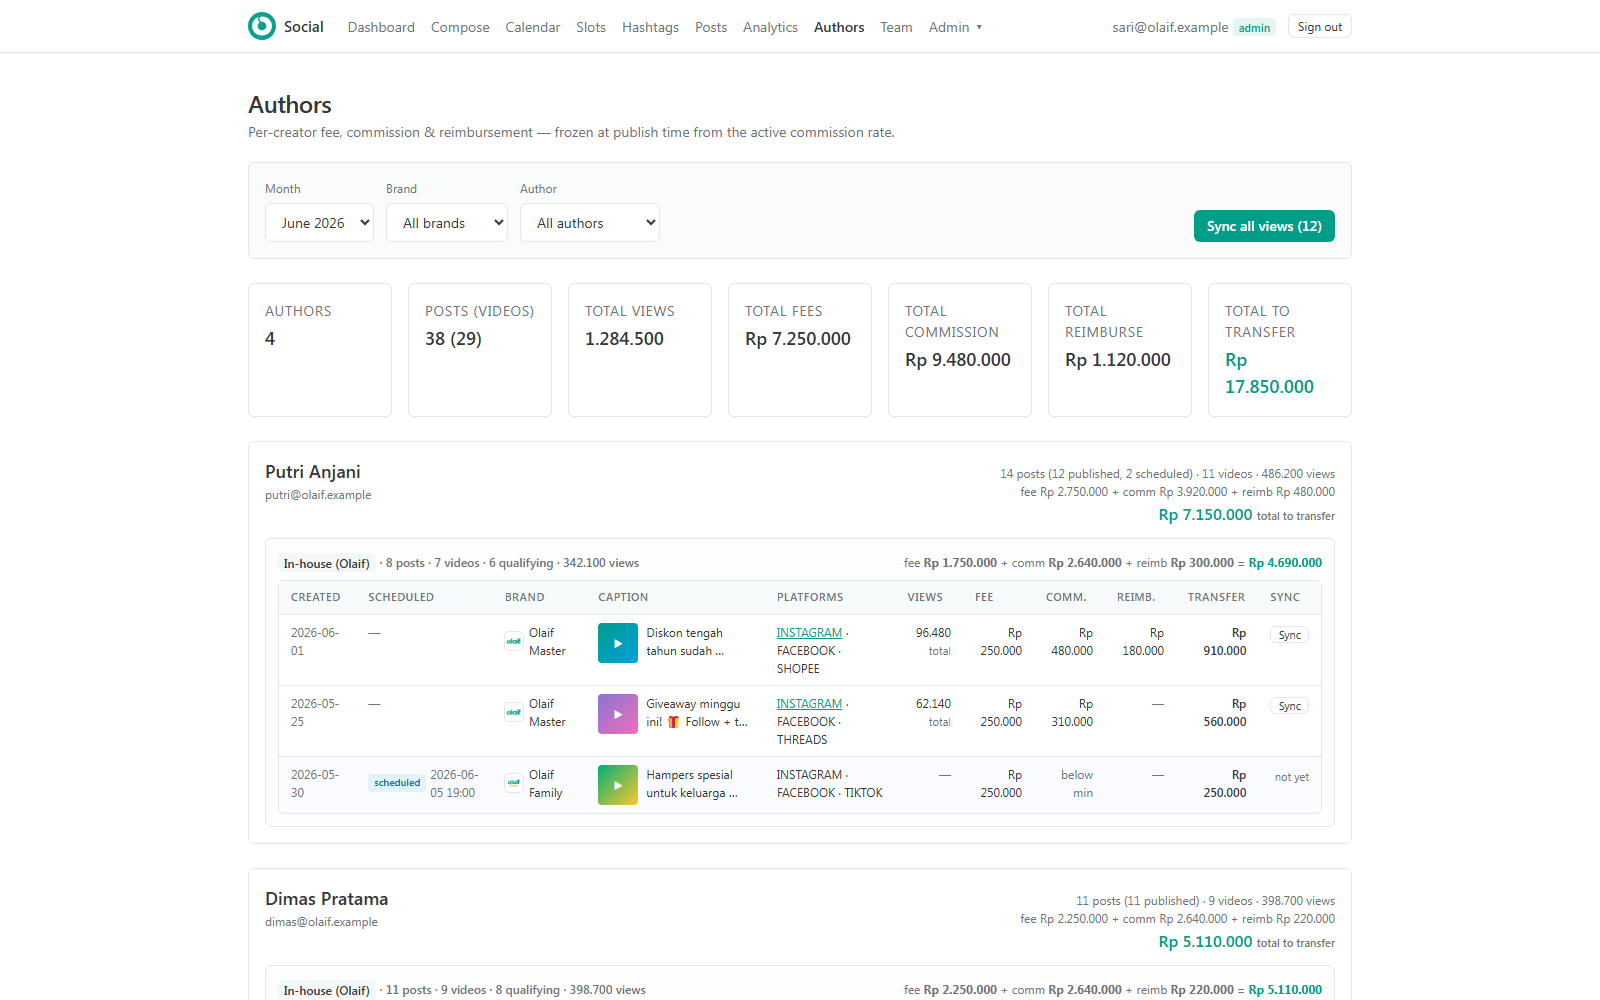The width and height of the screenshot is (1600, 1000).
Task: Click the VIEWS column header
Action: 925,597
